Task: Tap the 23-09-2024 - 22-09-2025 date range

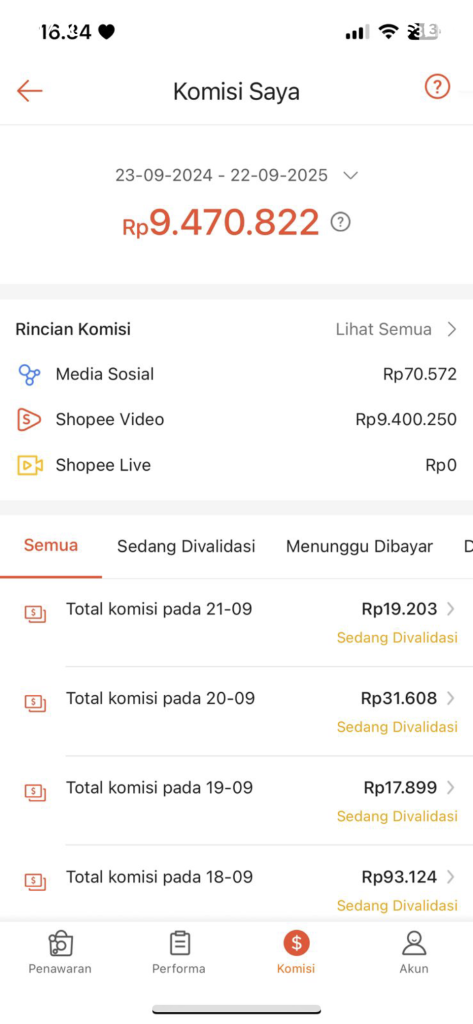Action: point(221,175)
